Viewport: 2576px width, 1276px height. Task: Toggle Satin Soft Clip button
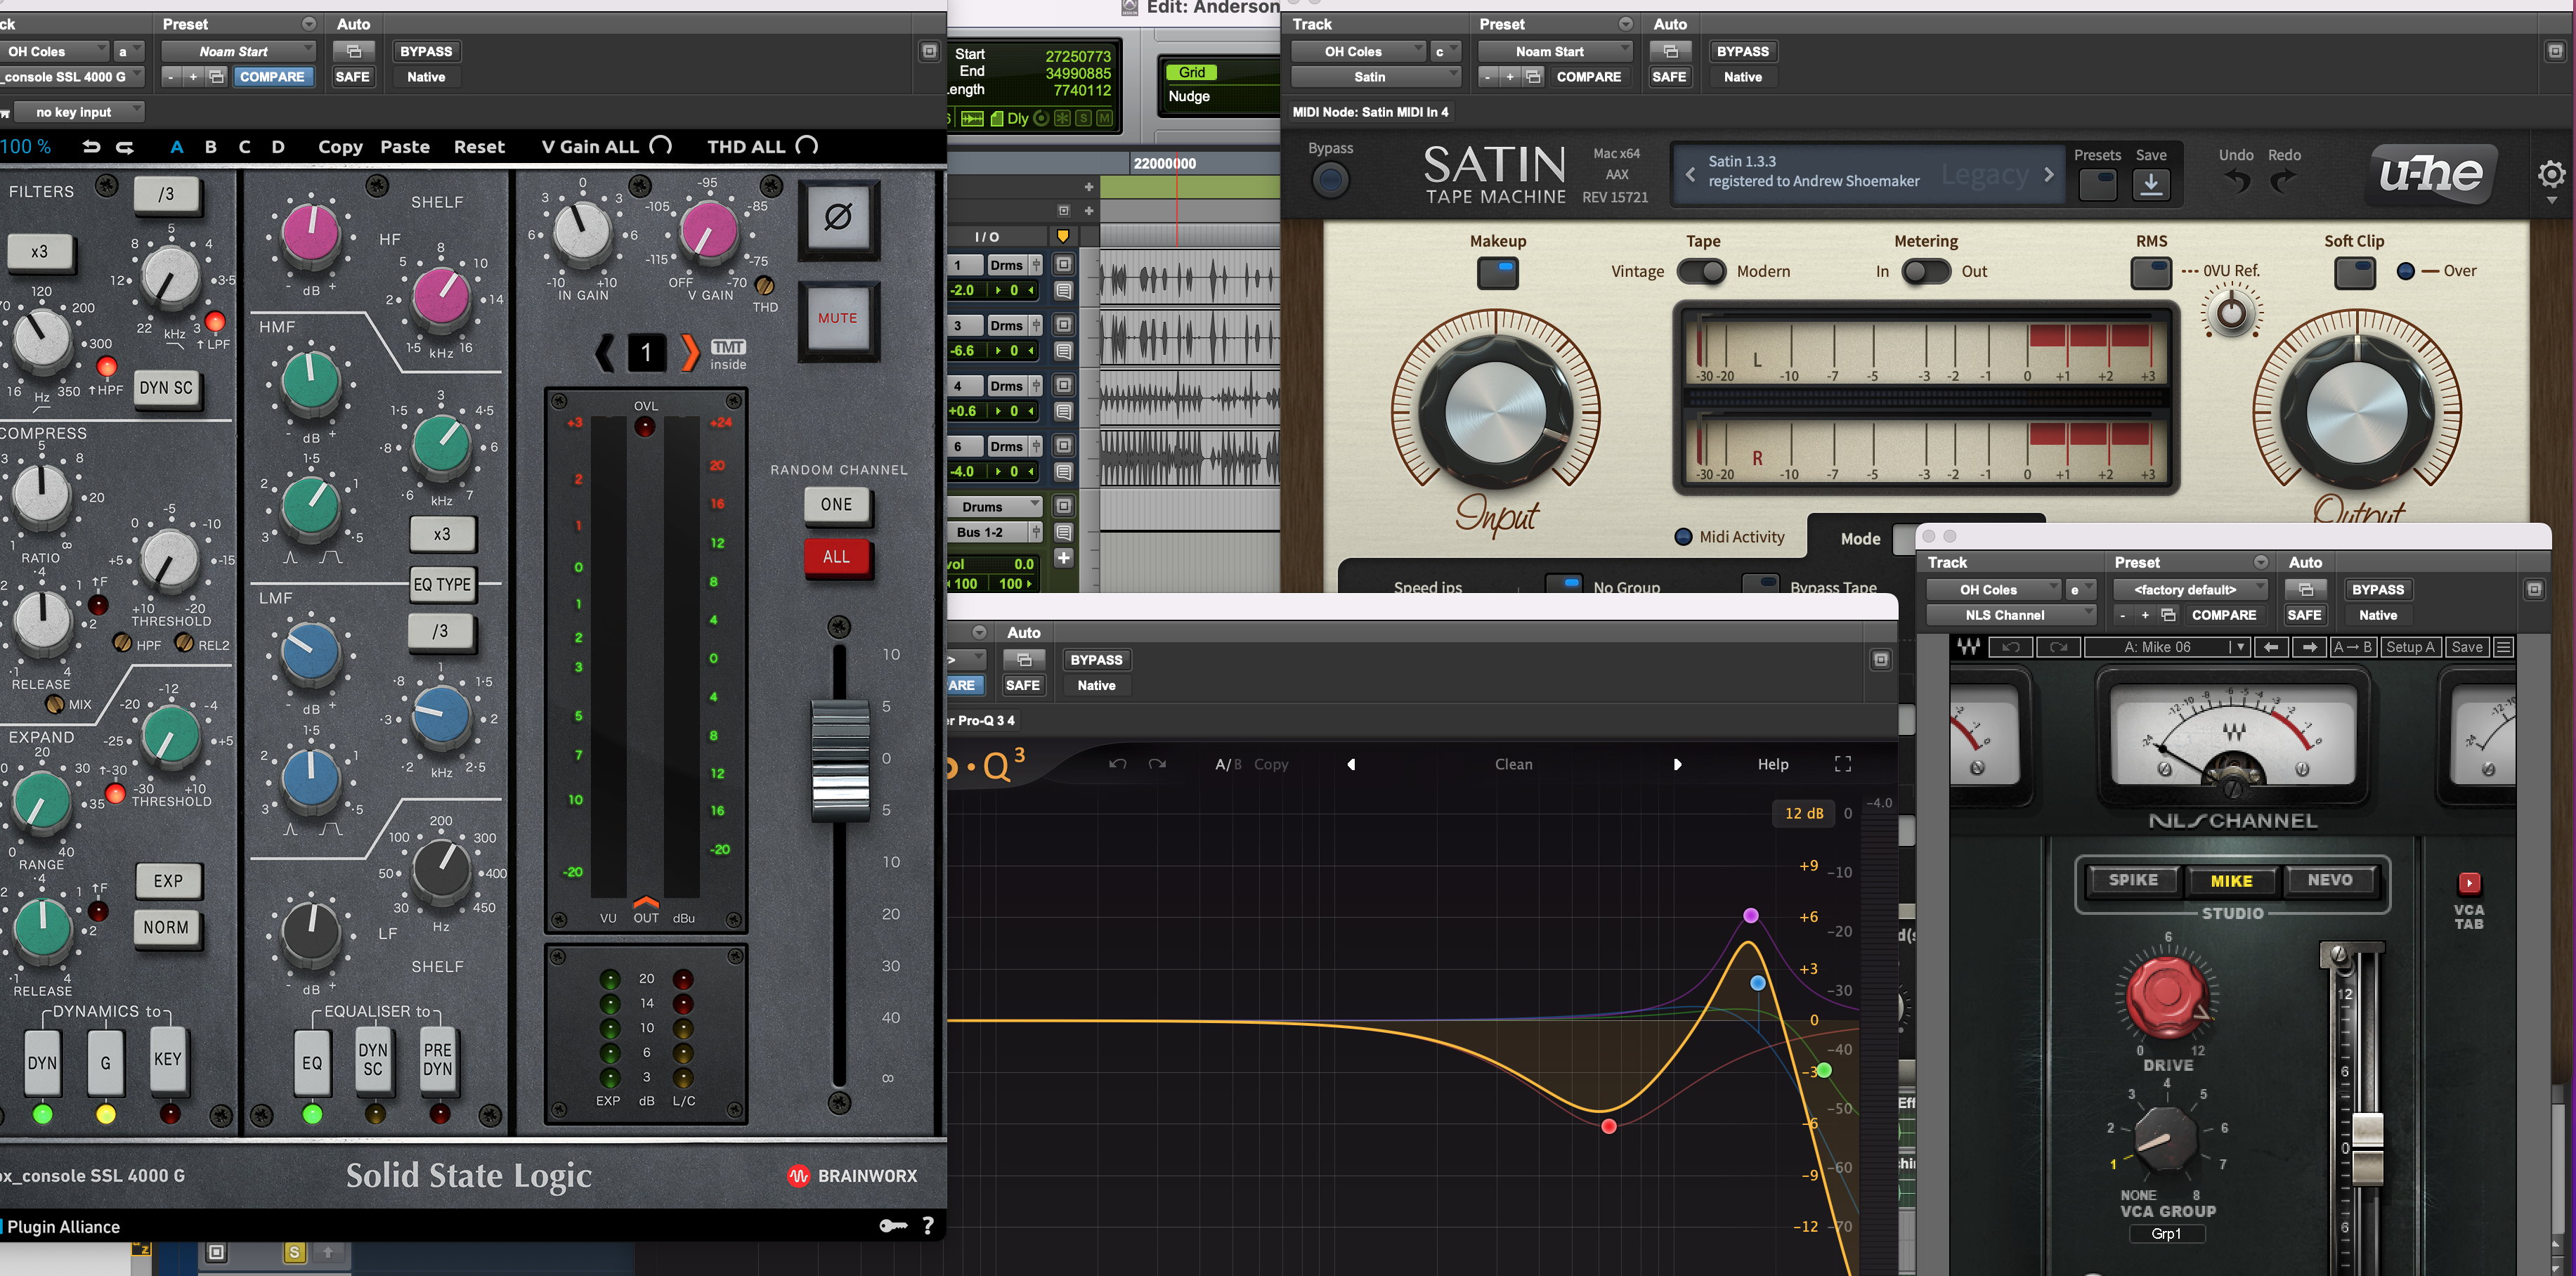coord(2354,272)
